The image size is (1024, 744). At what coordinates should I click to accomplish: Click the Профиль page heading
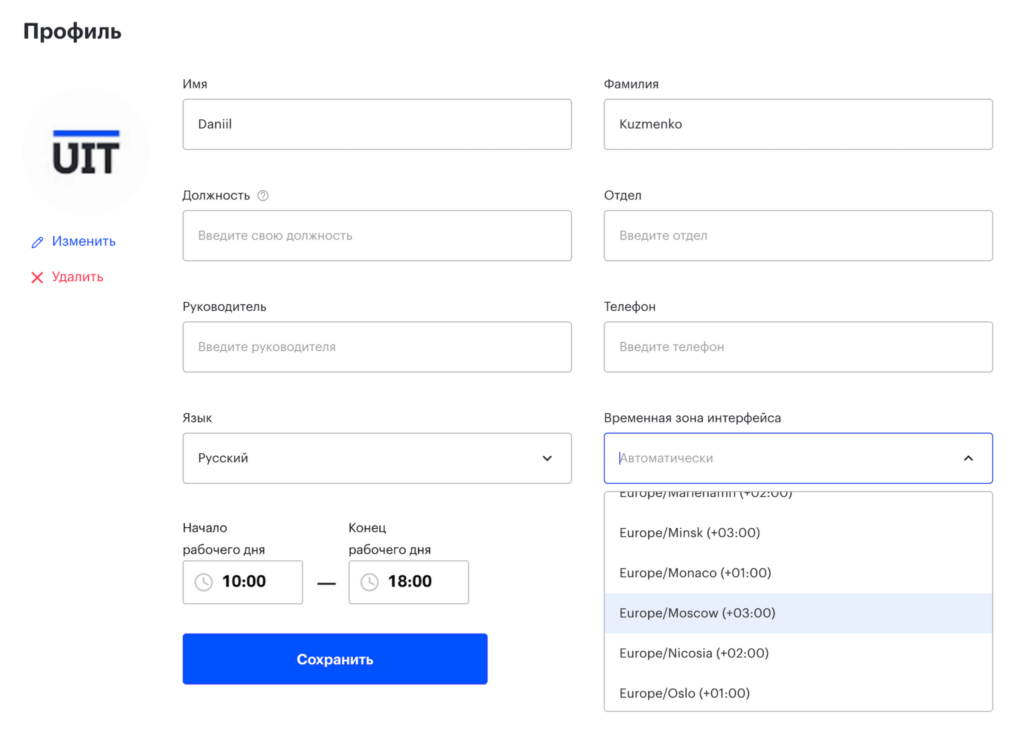pyautogui.click(x=72, y=31)
